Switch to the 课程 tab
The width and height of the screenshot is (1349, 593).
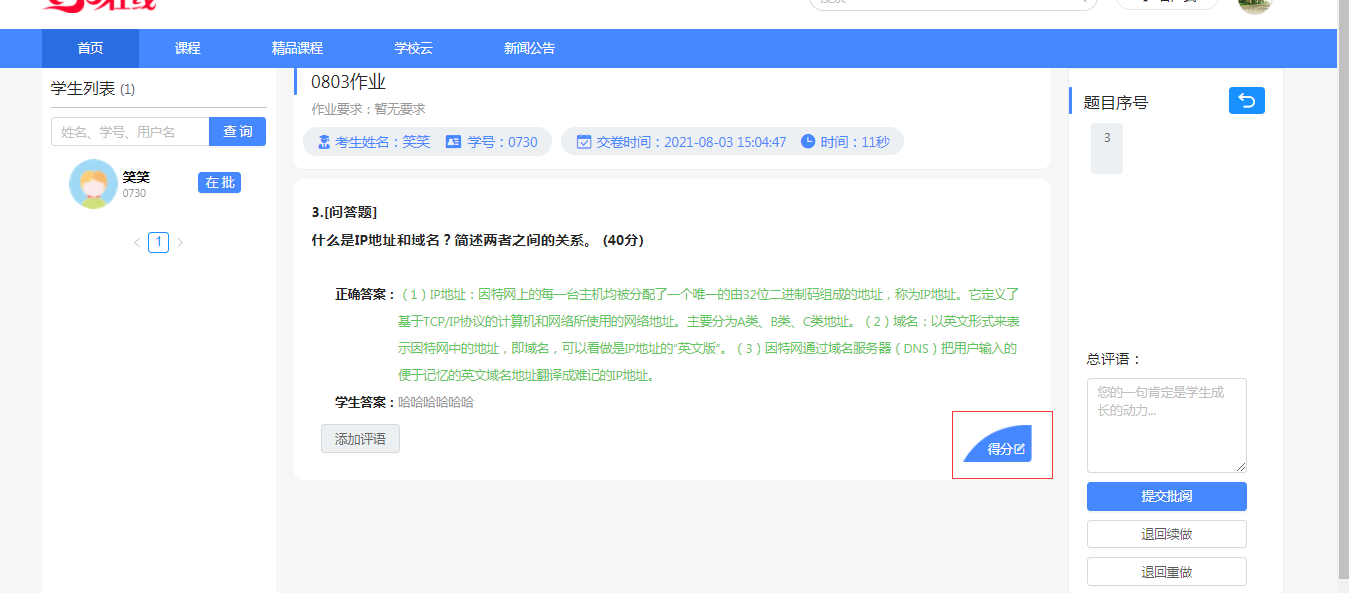click(187, 48)
